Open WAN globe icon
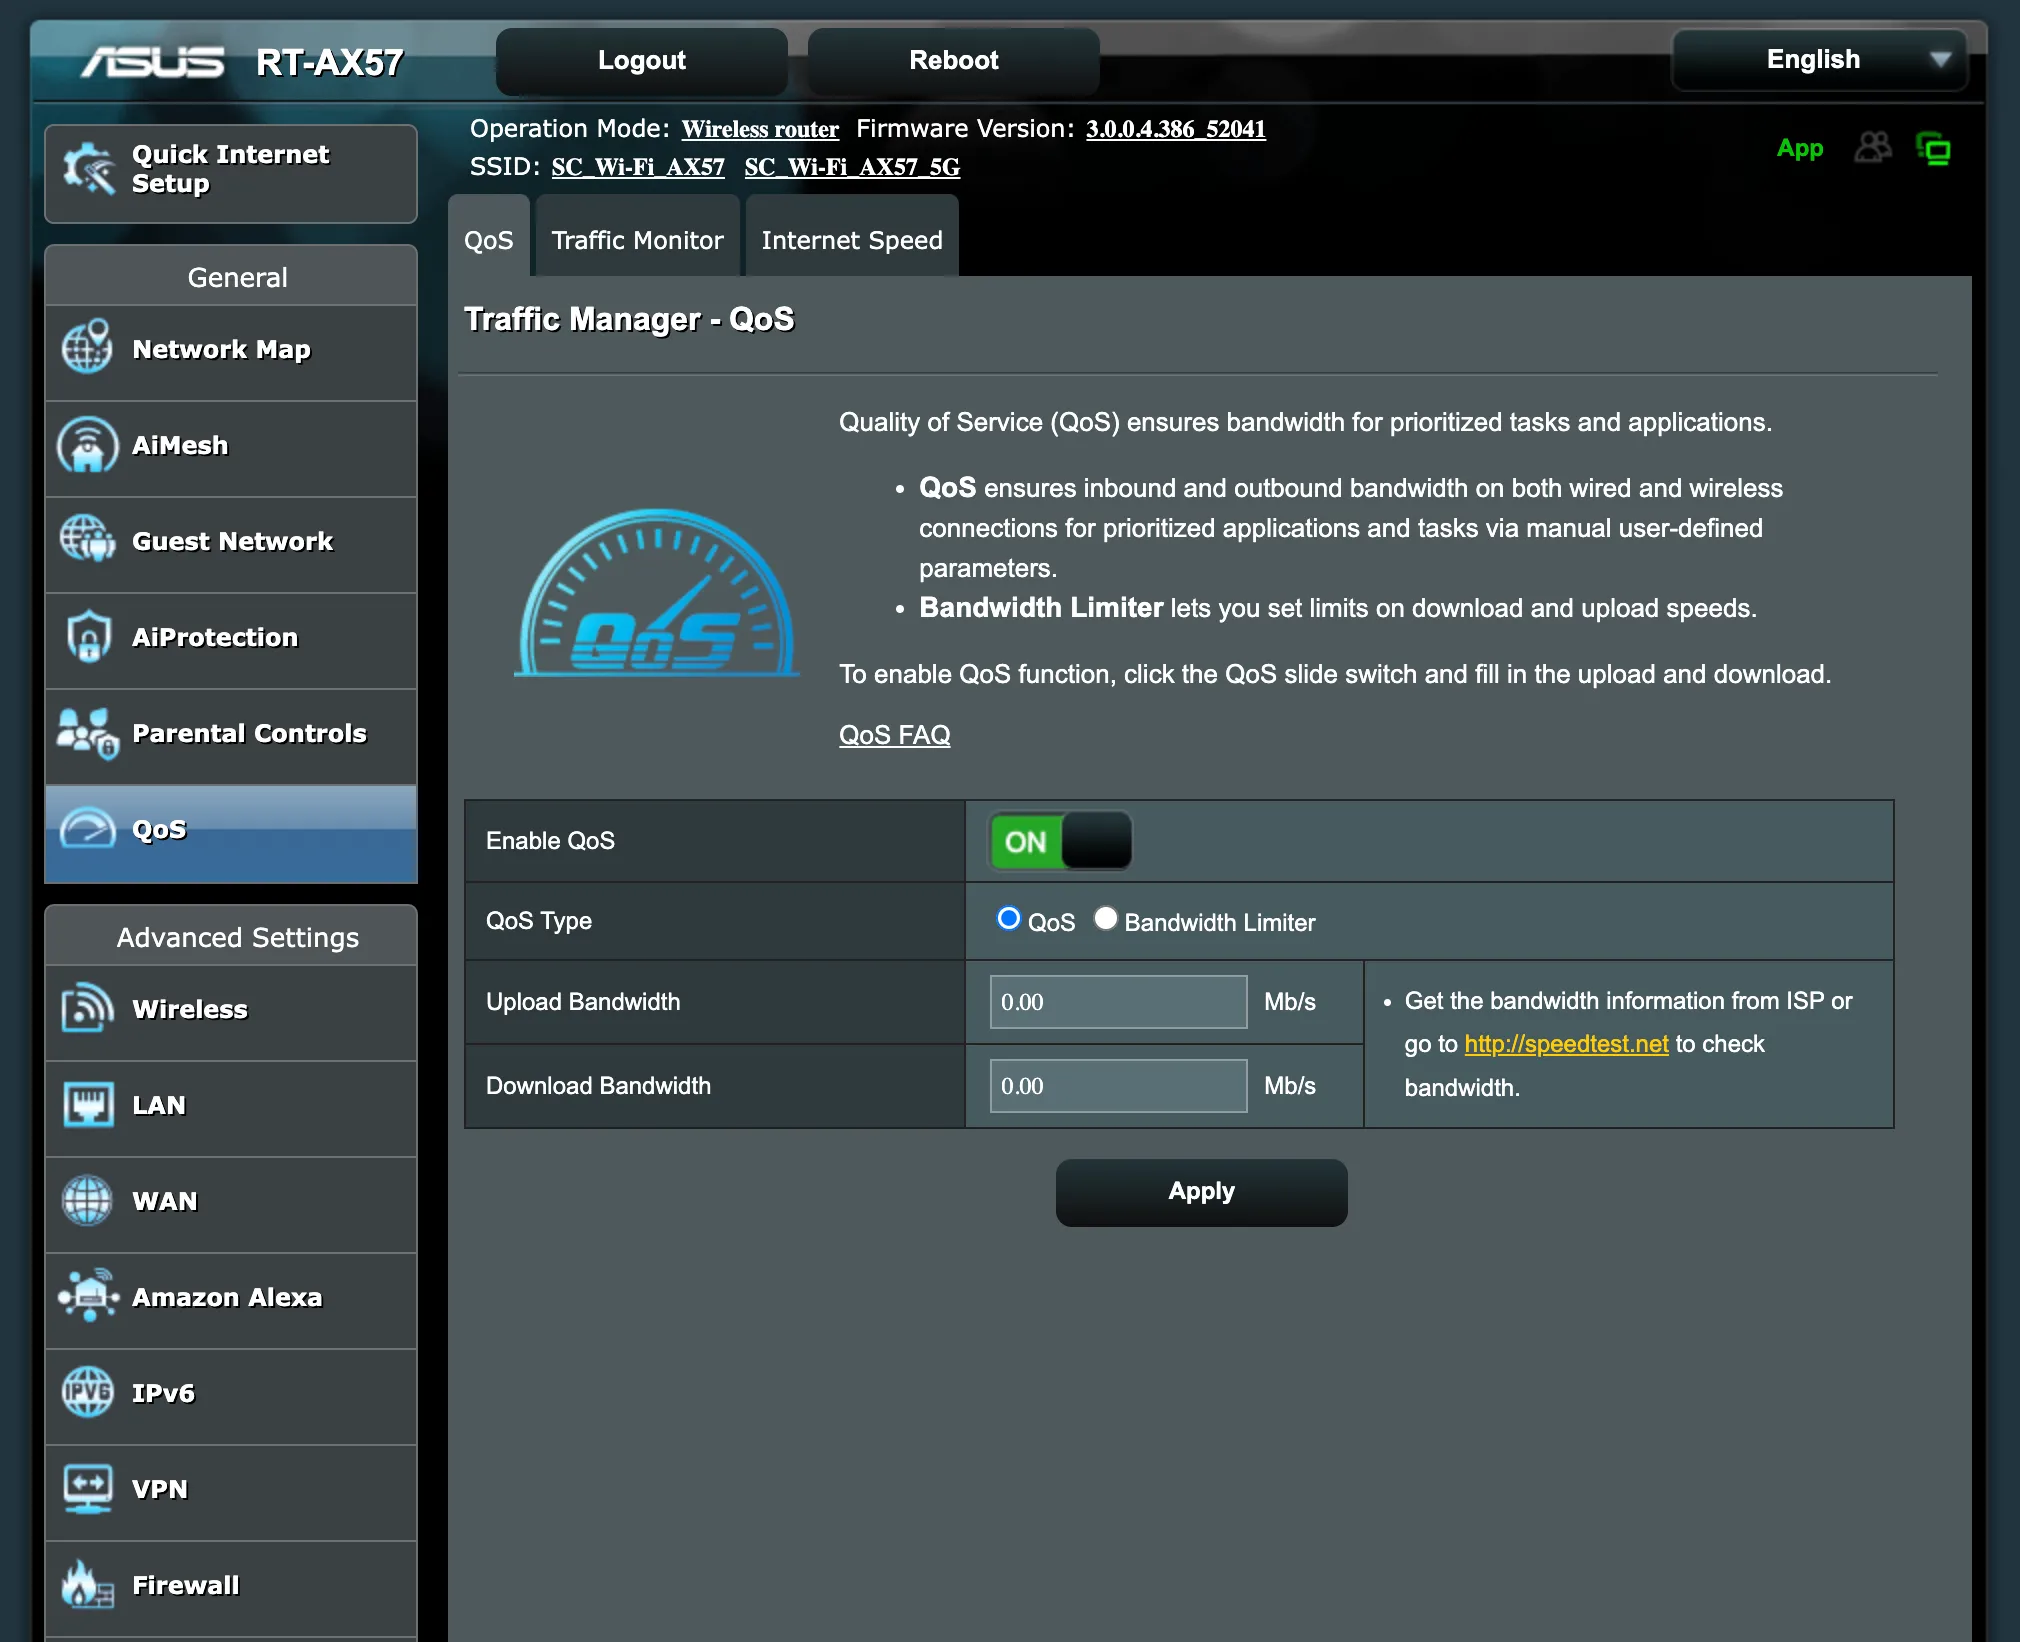Screen dimensions: 2020x1642 tap(88, 1200)
